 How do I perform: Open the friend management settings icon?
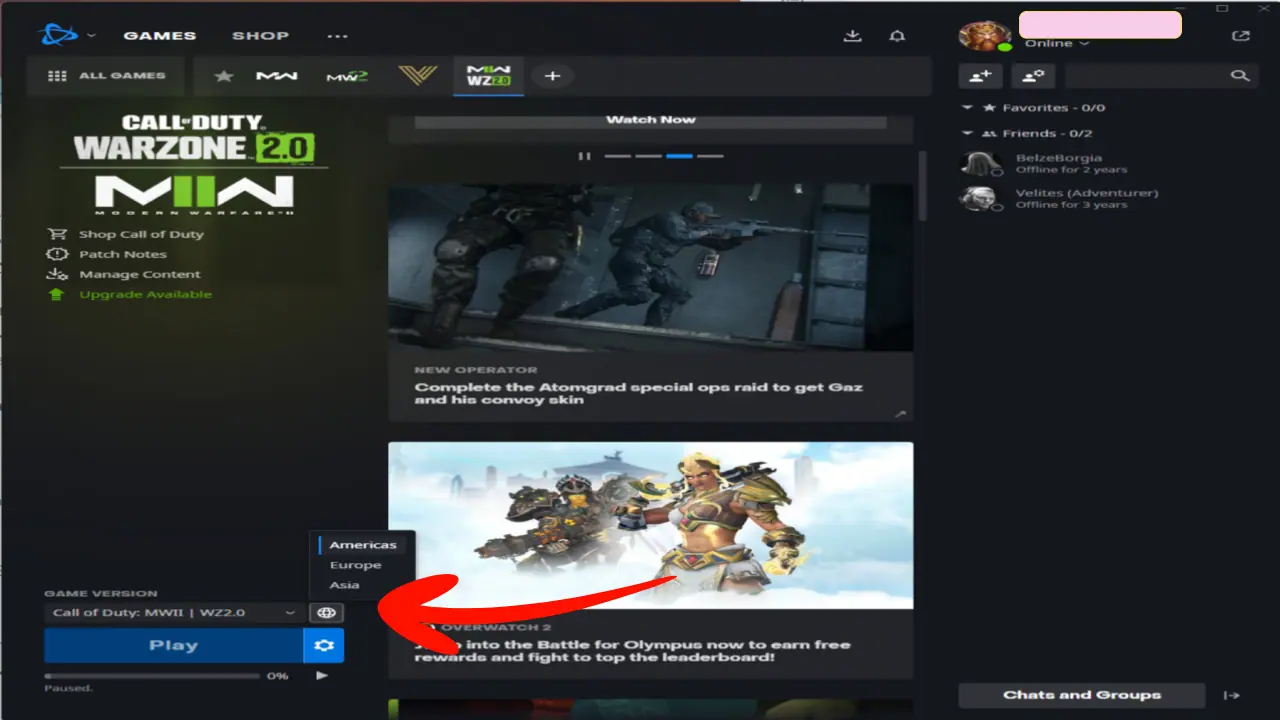pyautogui.click(x=1032, y=76)
